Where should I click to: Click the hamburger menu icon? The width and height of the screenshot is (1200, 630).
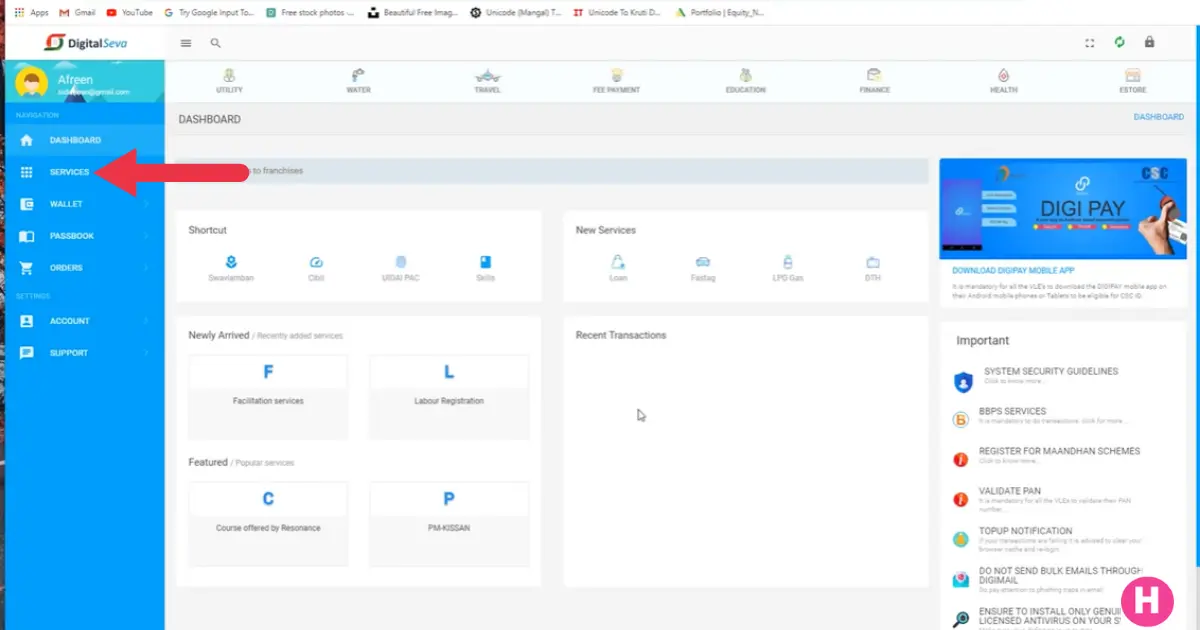(x=185, y=43)
